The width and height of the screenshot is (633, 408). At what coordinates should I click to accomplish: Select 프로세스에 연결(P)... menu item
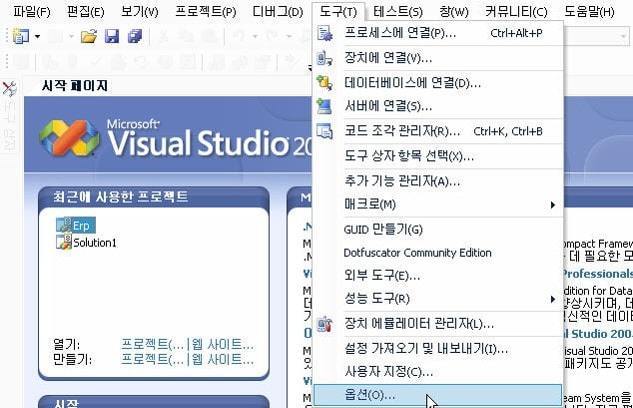(x=438, y=33)
